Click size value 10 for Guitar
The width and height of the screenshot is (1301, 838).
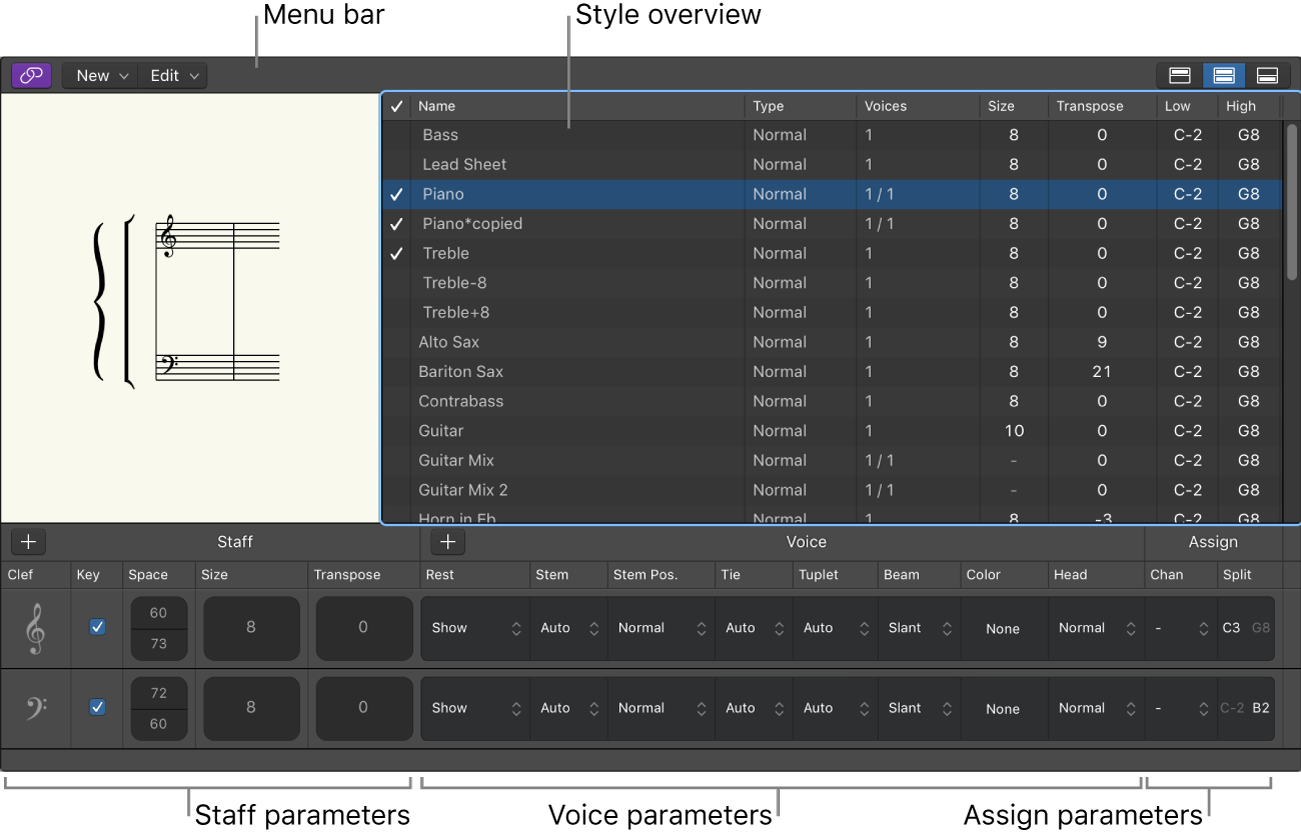pos(1014,431)
